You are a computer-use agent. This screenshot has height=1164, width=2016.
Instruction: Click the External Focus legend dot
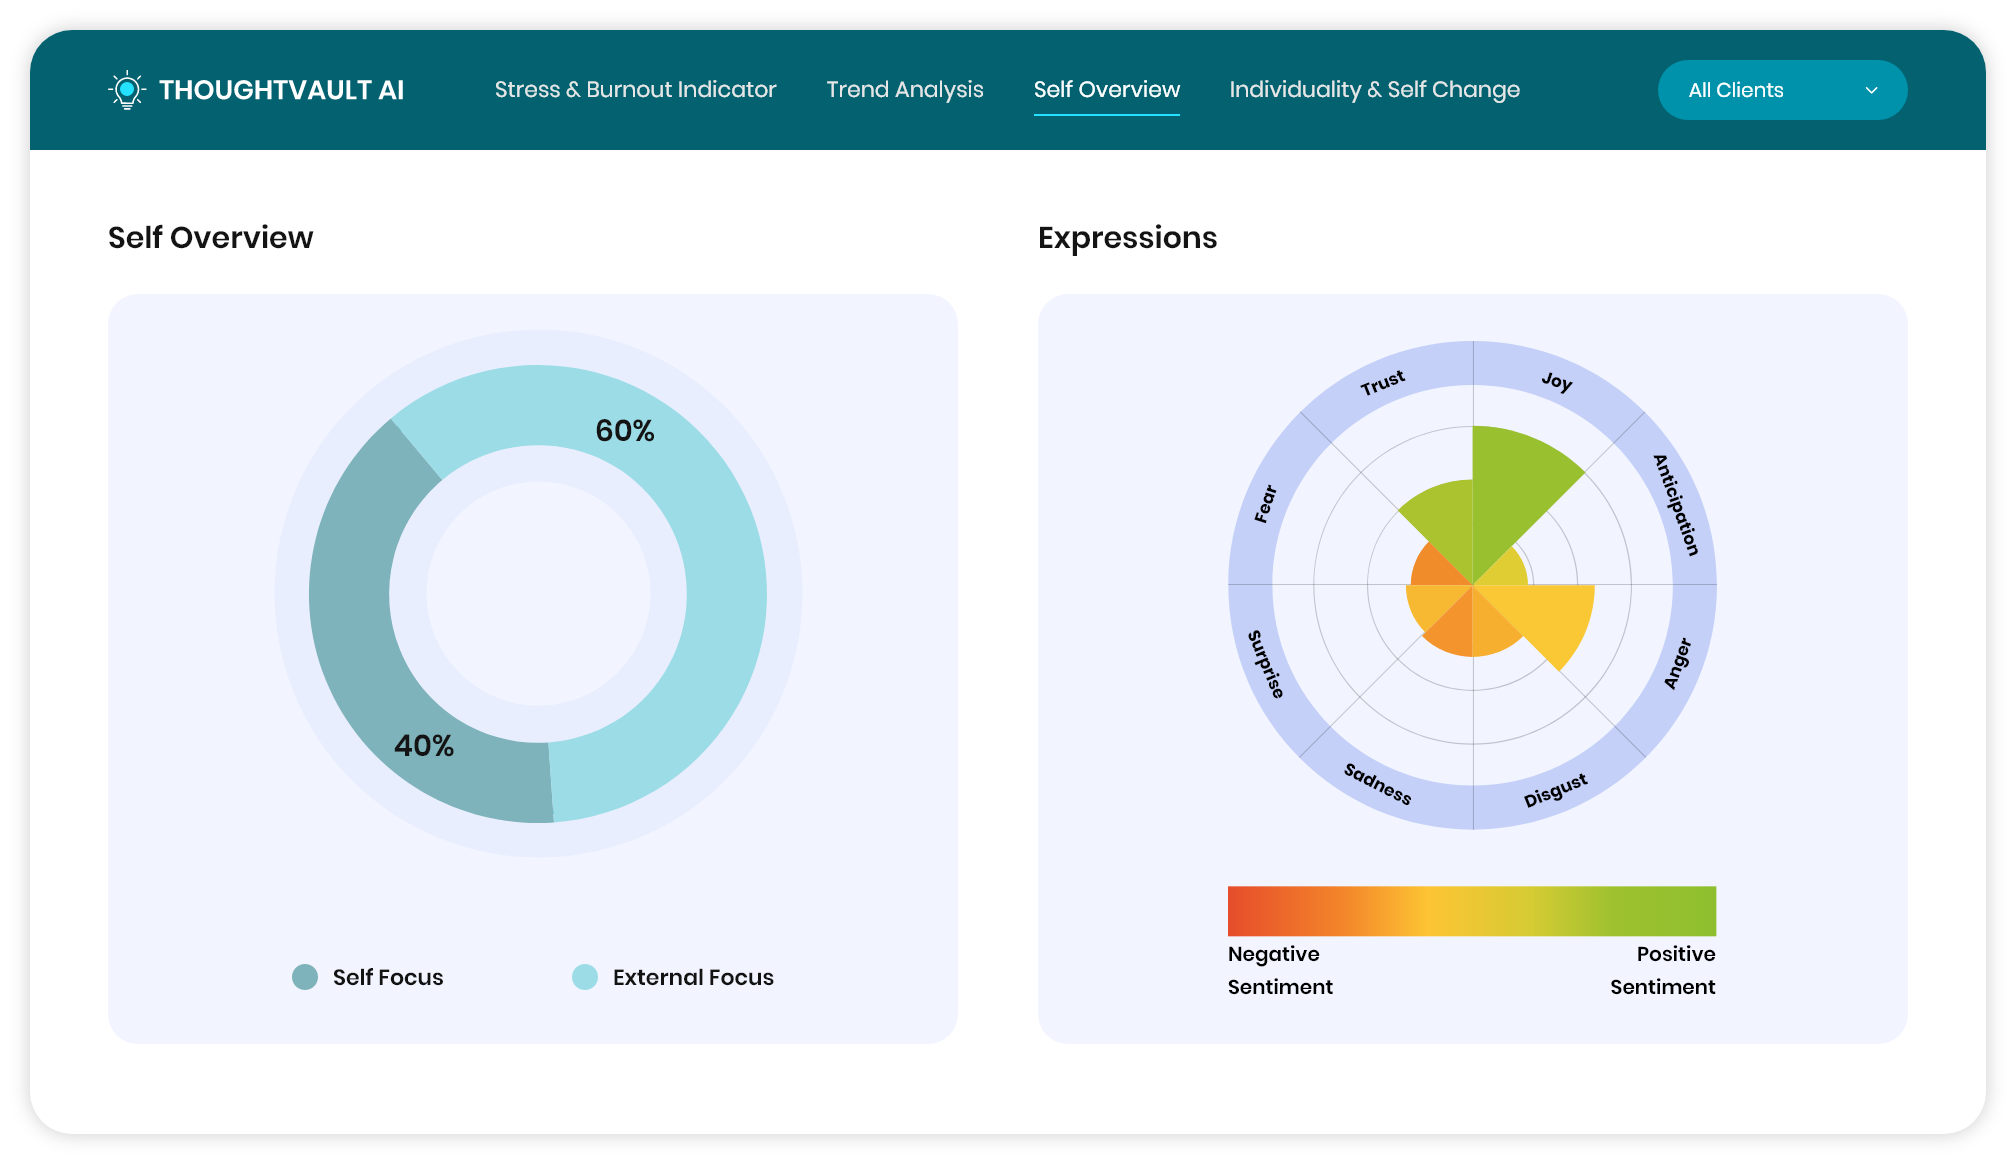coord(585,977)
